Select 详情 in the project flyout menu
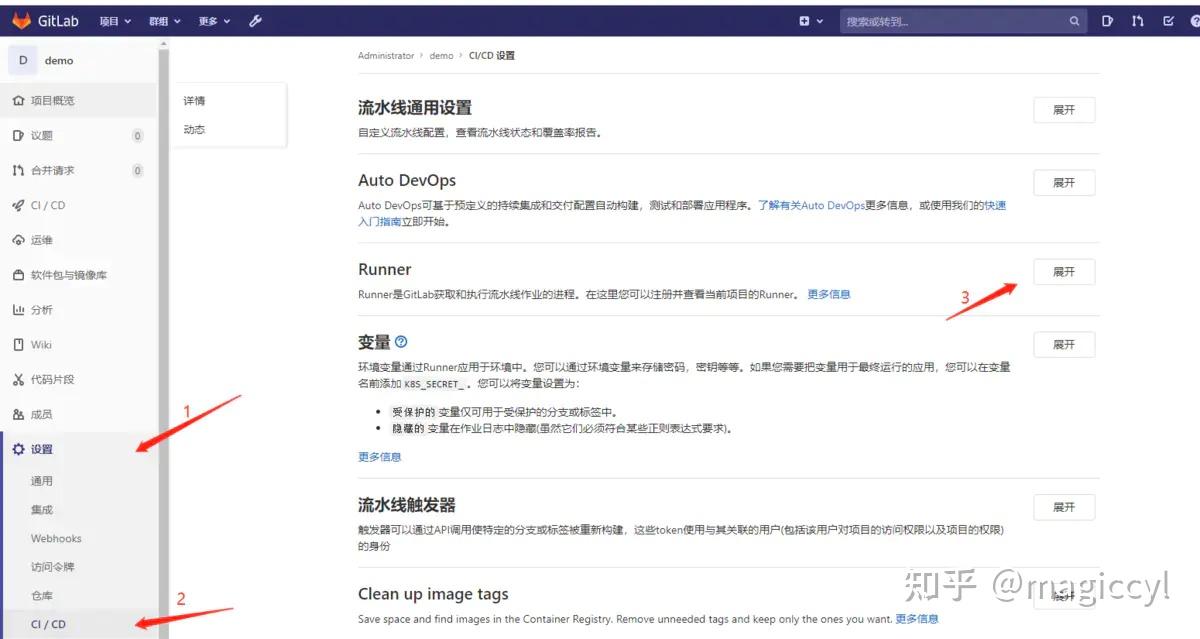The height and width of the screenshot is (639, 1200). tap(193, 100)
